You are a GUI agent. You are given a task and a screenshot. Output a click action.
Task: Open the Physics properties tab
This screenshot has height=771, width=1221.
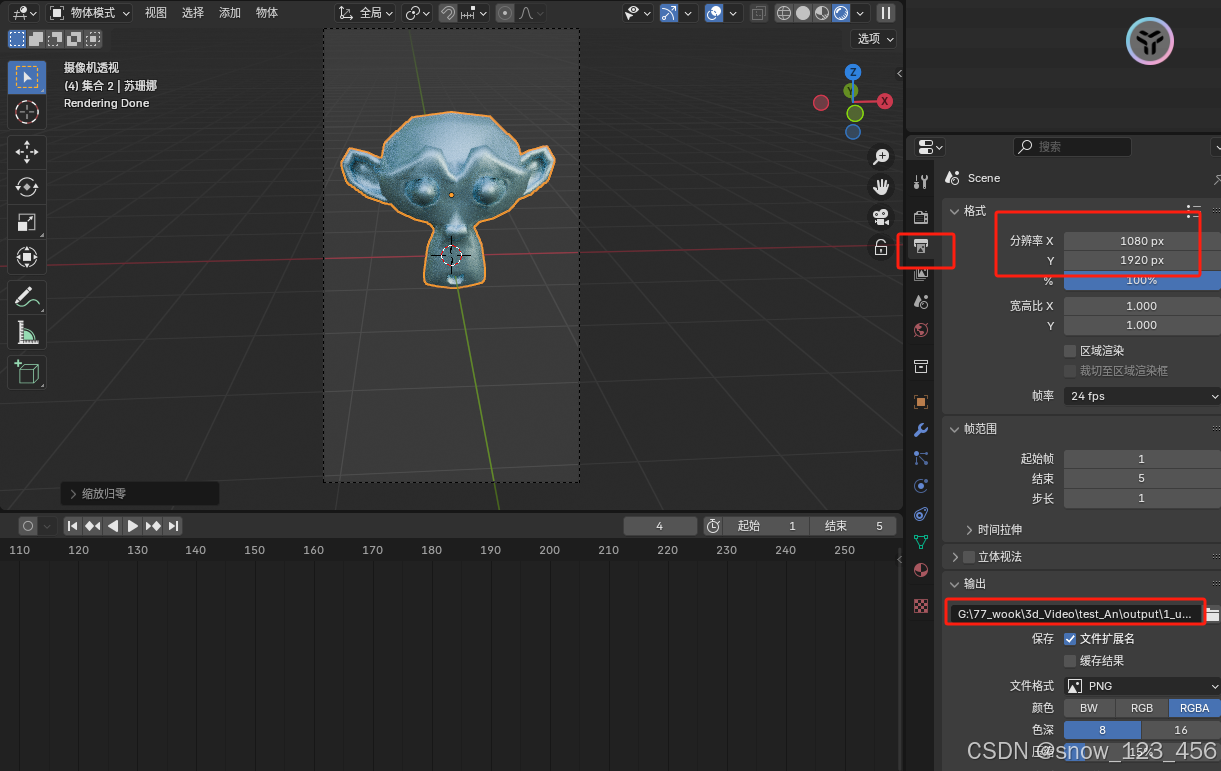tap(921, 486)
